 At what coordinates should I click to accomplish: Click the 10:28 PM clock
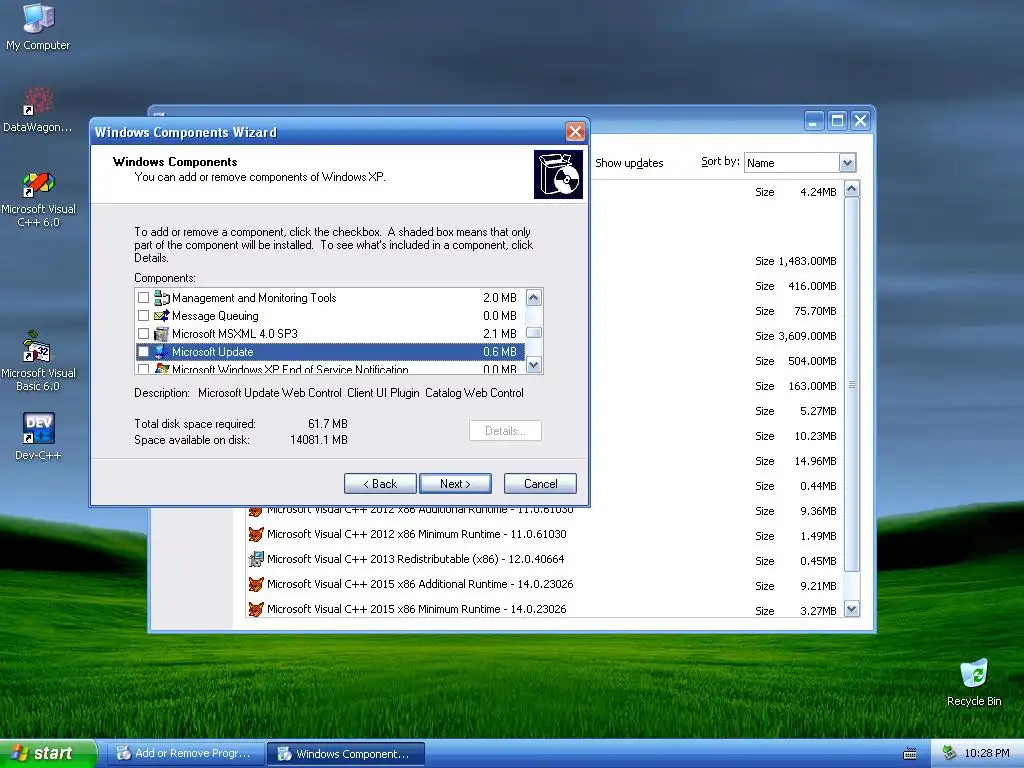tap(987, 753)
